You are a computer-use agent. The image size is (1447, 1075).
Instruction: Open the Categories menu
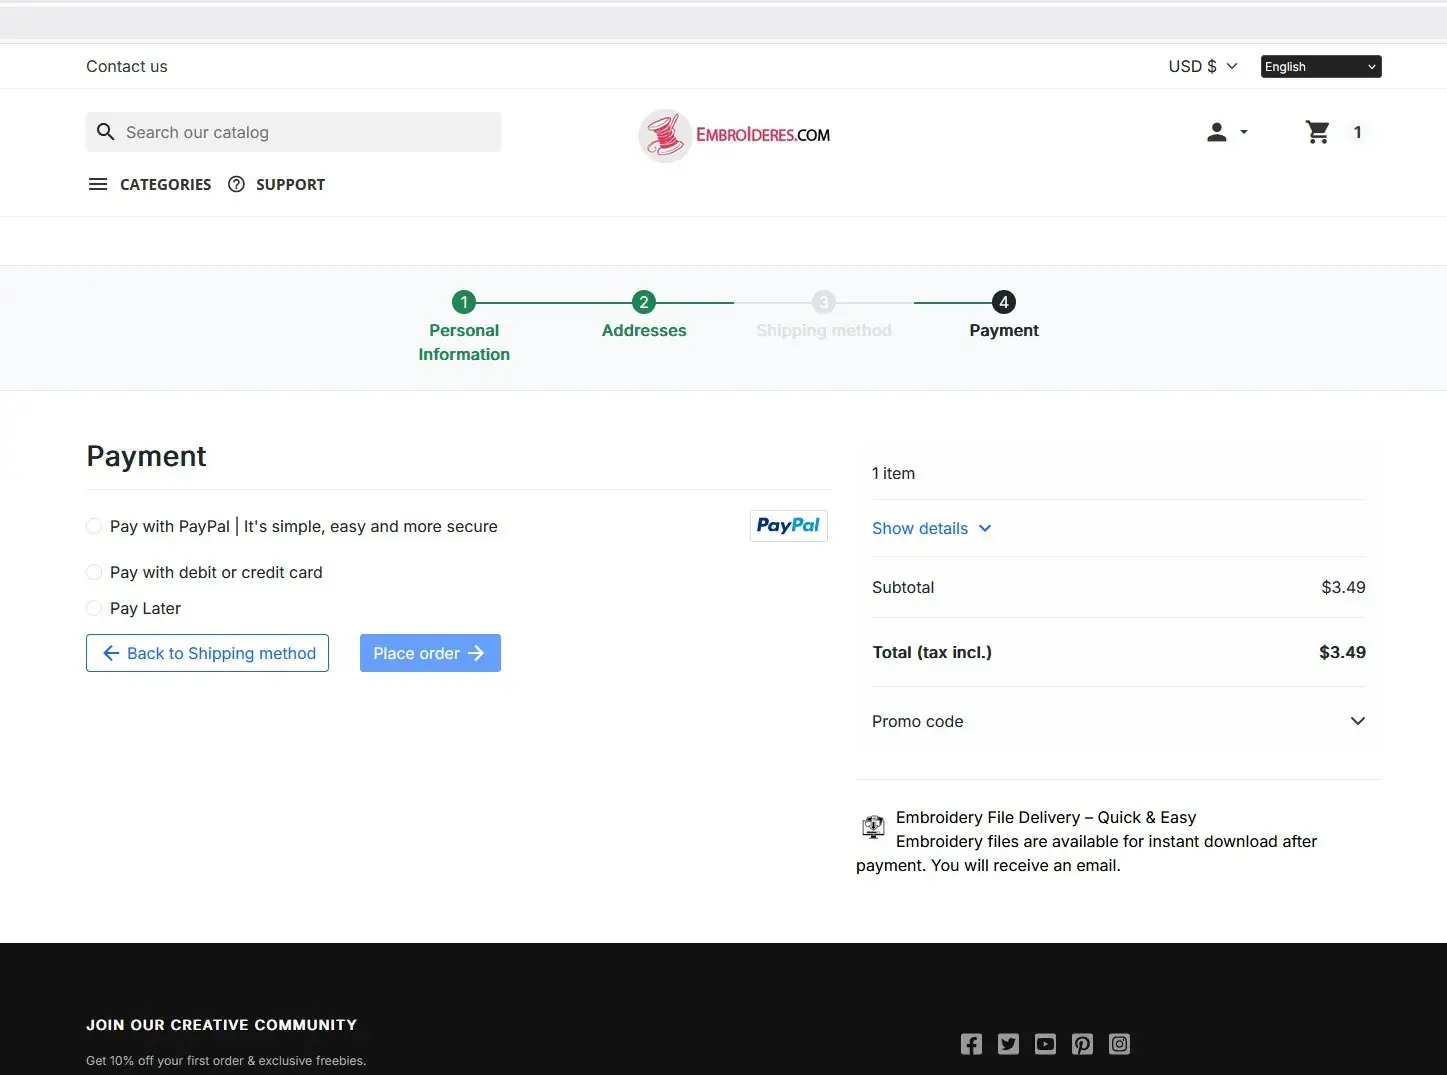pyautogui.click(x=150, y=184)
